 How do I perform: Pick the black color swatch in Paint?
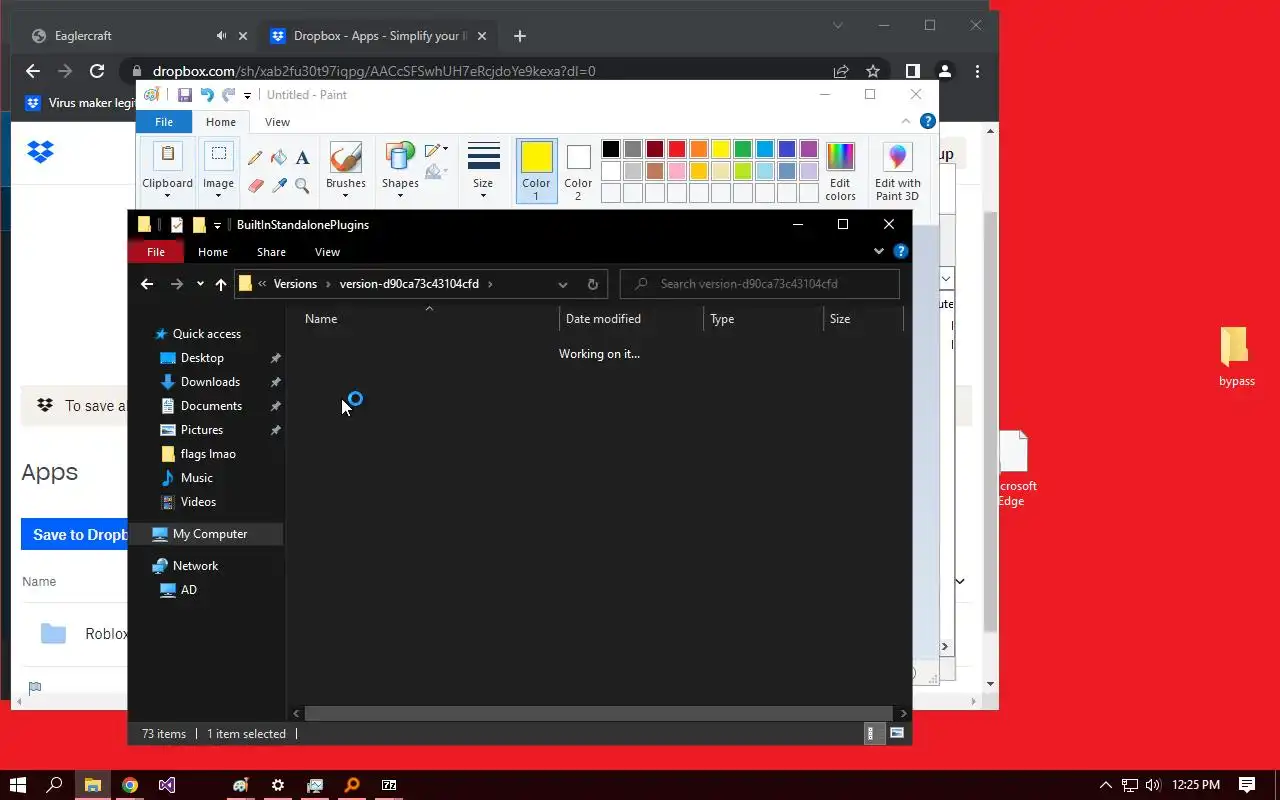click(611, 149)
